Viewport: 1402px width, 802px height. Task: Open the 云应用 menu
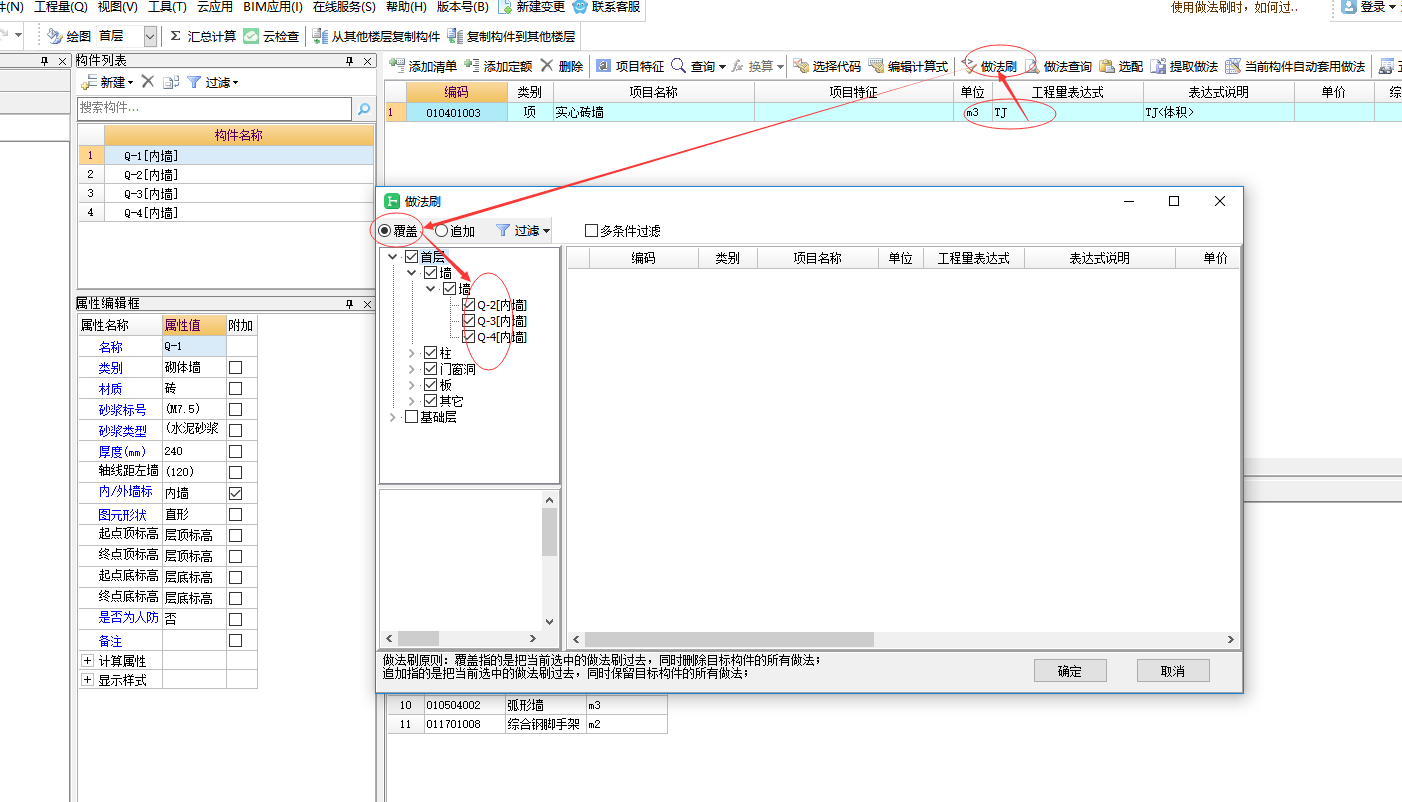(215, 7)
